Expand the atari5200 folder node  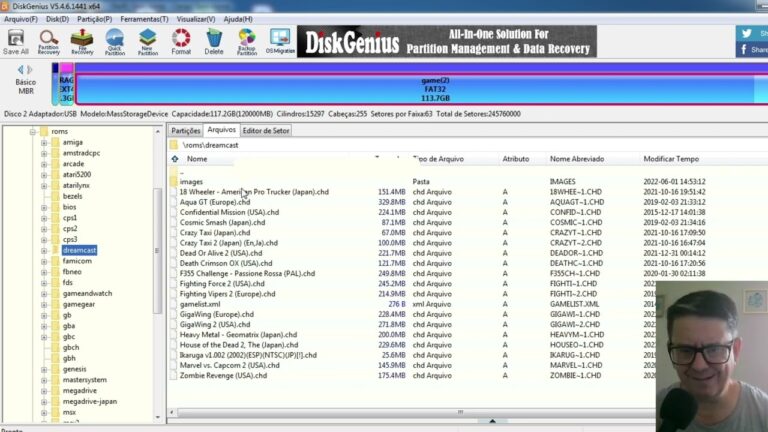click(x=44, y=175)
